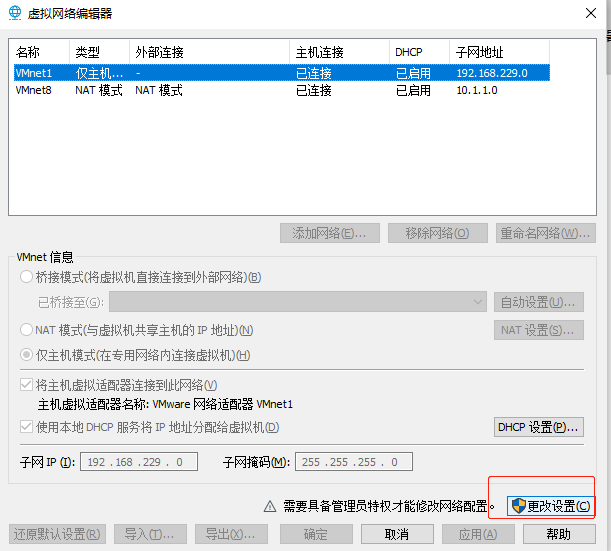611x551 pixels.
Task: Select NAT 模式 radio button
Action: pyautogui.click(x=26, y=330)
